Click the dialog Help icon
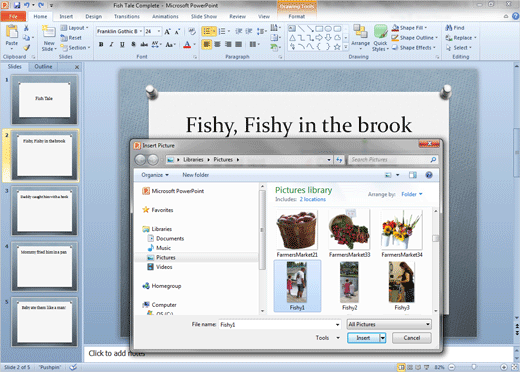 click(429, 175)
